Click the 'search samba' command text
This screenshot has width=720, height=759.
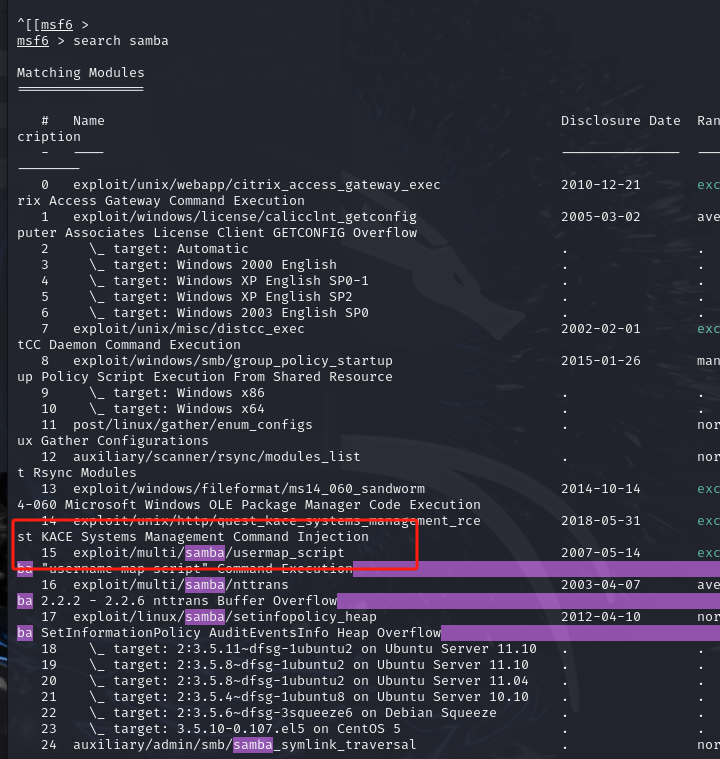point(121,41)
